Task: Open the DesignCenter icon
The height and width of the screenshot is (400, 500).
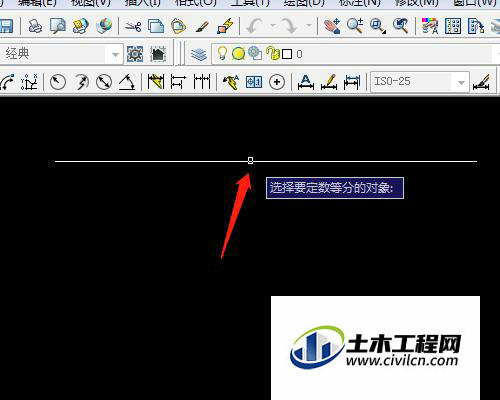Action: point(453,26)
